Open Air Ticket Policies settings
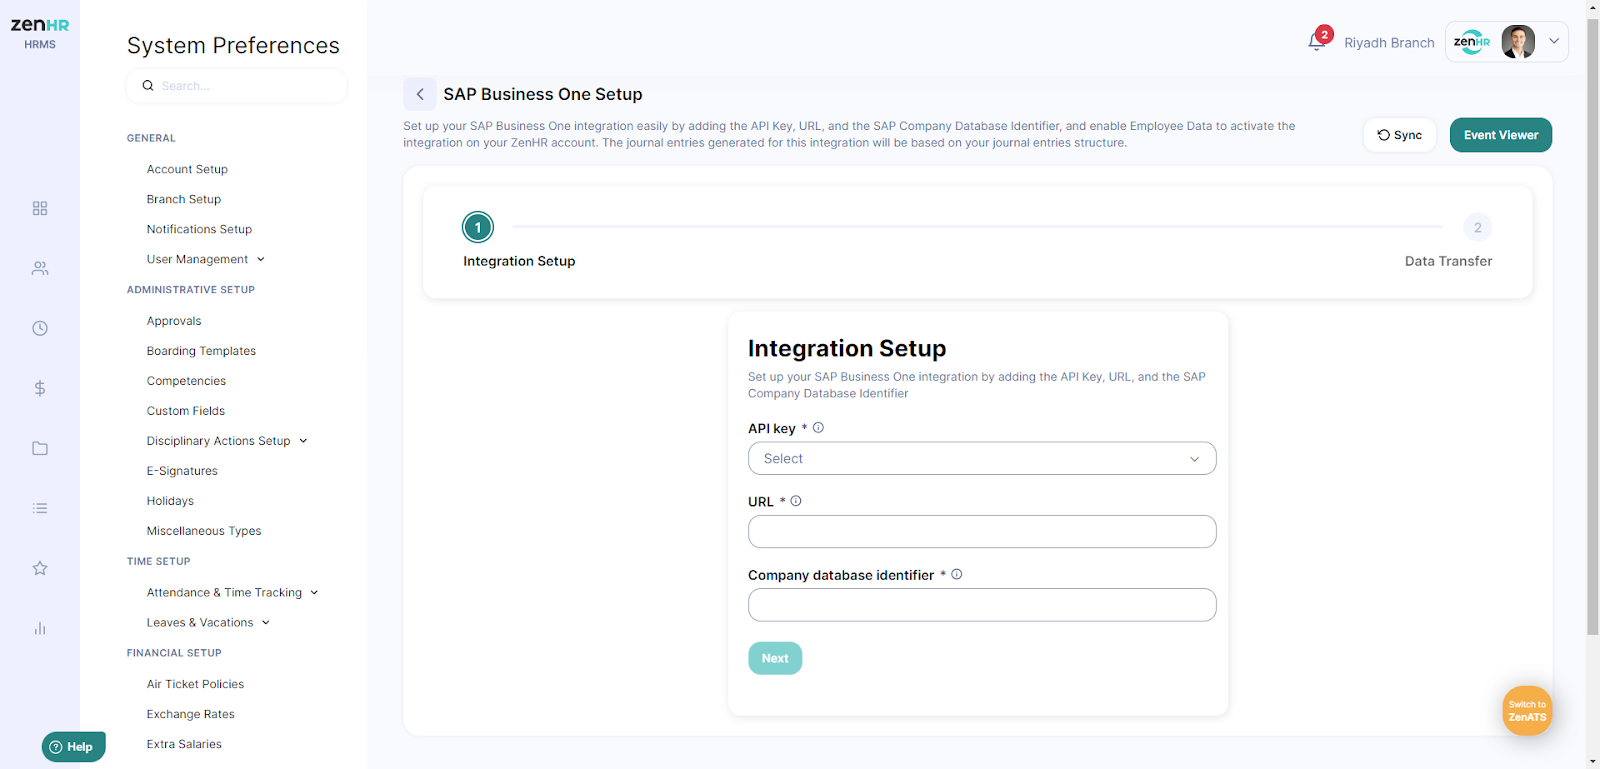The height and width of the screenshot is (769, 1600). tap(195, 684)
